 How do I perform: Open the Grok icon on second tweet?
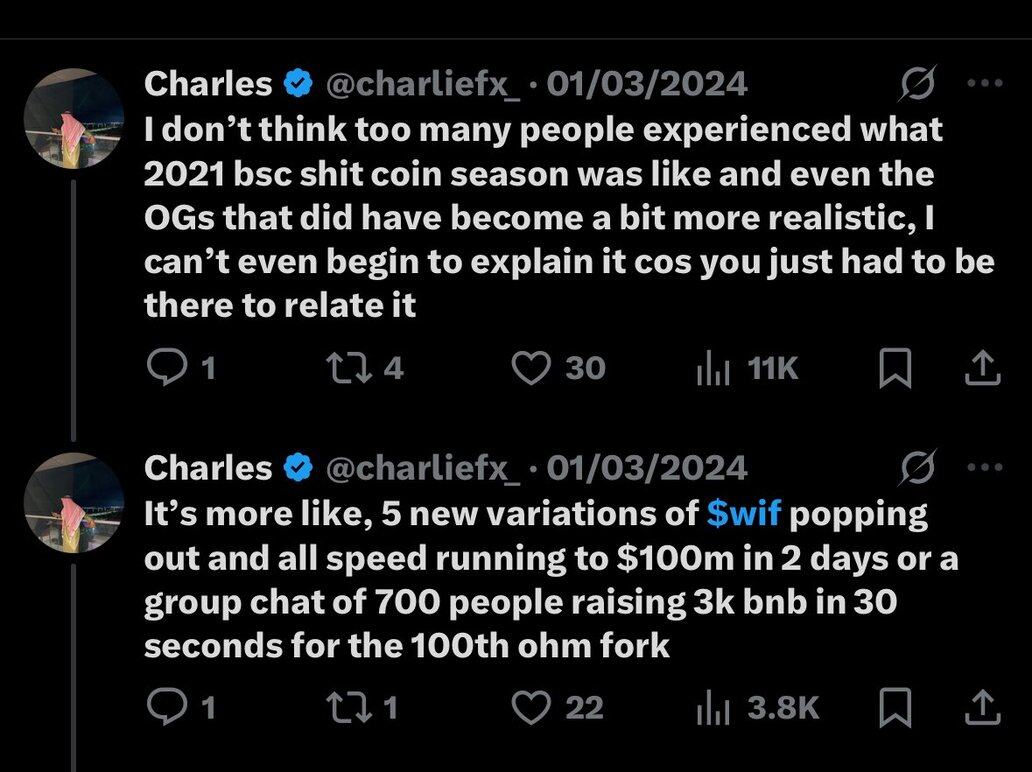tap(917, 468)
